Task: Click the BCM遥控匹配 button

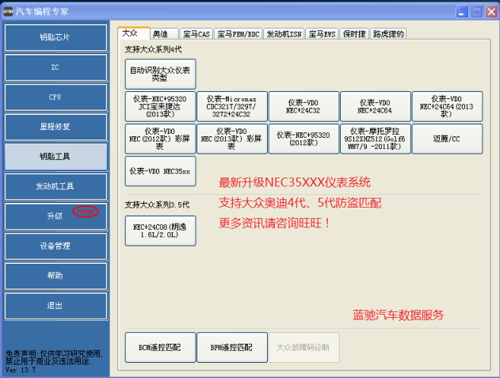Action: (x=160, y=347)
